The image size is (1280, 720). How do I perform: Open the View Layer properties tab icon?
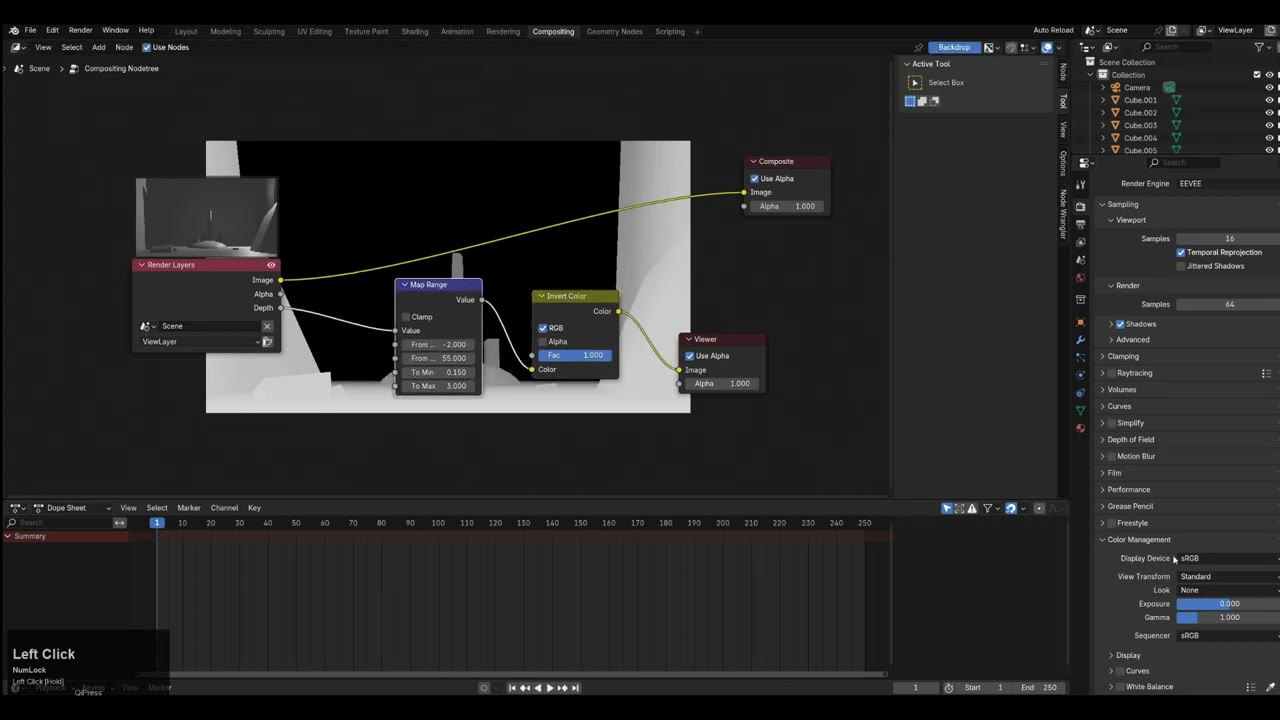coord(1080,243)
